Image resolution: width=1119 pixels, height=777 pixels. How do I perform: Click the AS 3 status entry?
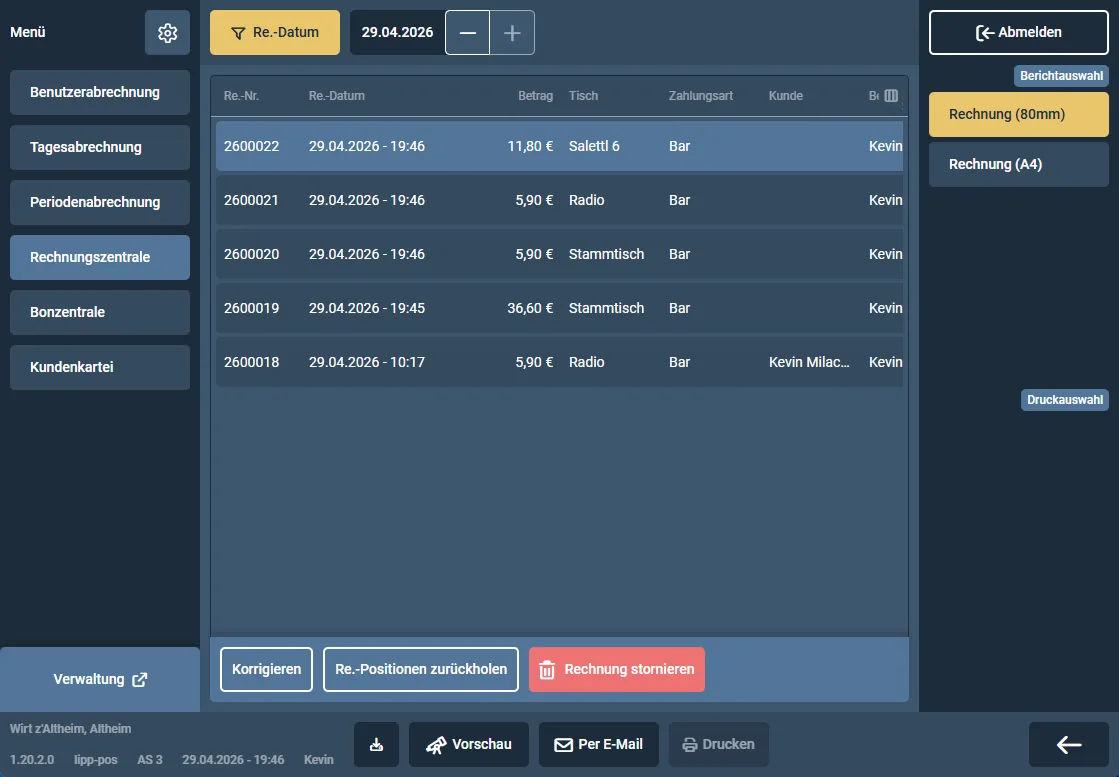(x=150, y=760)
